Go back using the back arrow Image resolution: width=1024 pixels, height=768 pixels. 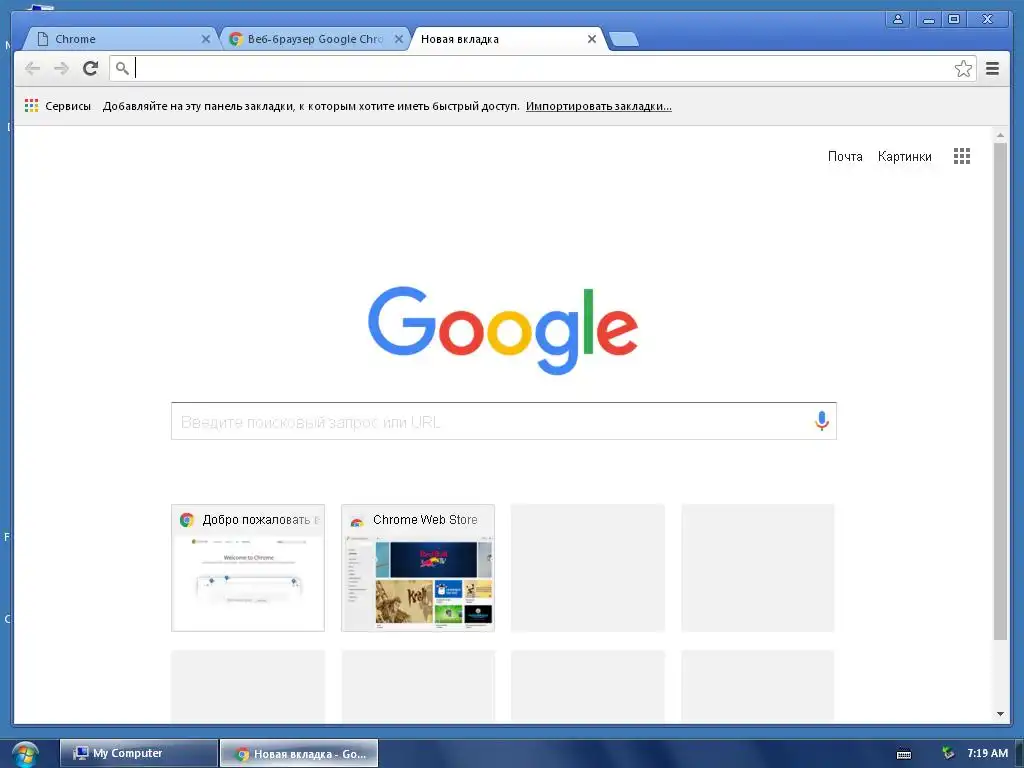(x=32, y=69)
